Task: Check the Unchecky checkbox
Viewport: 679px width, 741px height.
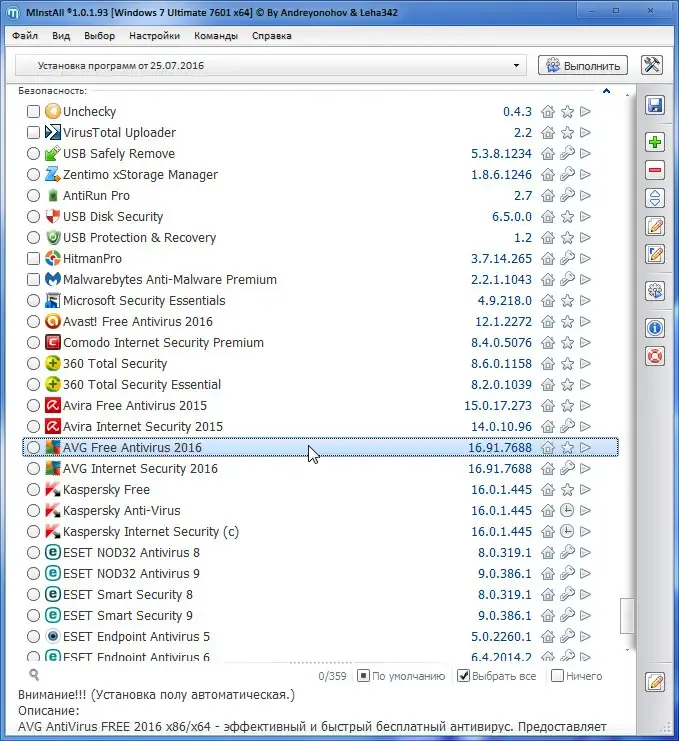Action: pyautogui.click(x=33, y=112)
